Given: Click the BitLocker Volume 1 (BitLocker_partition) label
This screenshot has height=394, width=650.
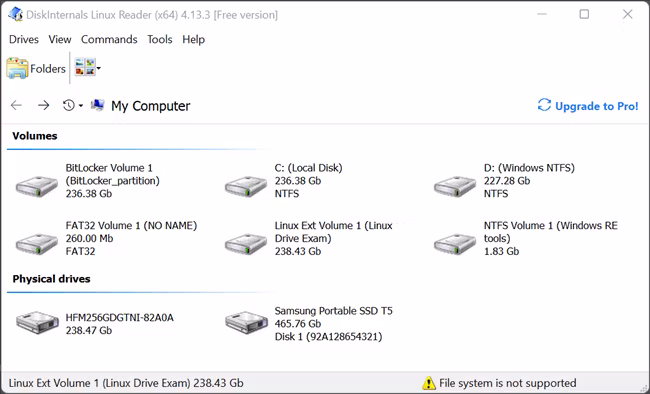Looking at the screenshot, I should coord(113,174).
